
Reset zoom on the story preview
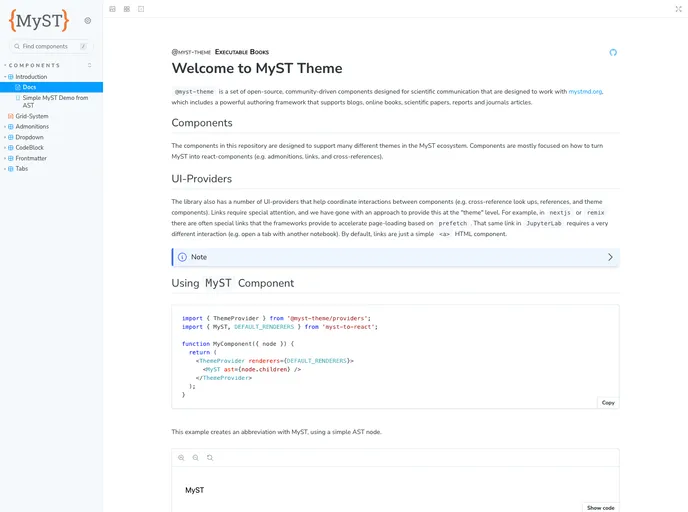pos(210,457)
